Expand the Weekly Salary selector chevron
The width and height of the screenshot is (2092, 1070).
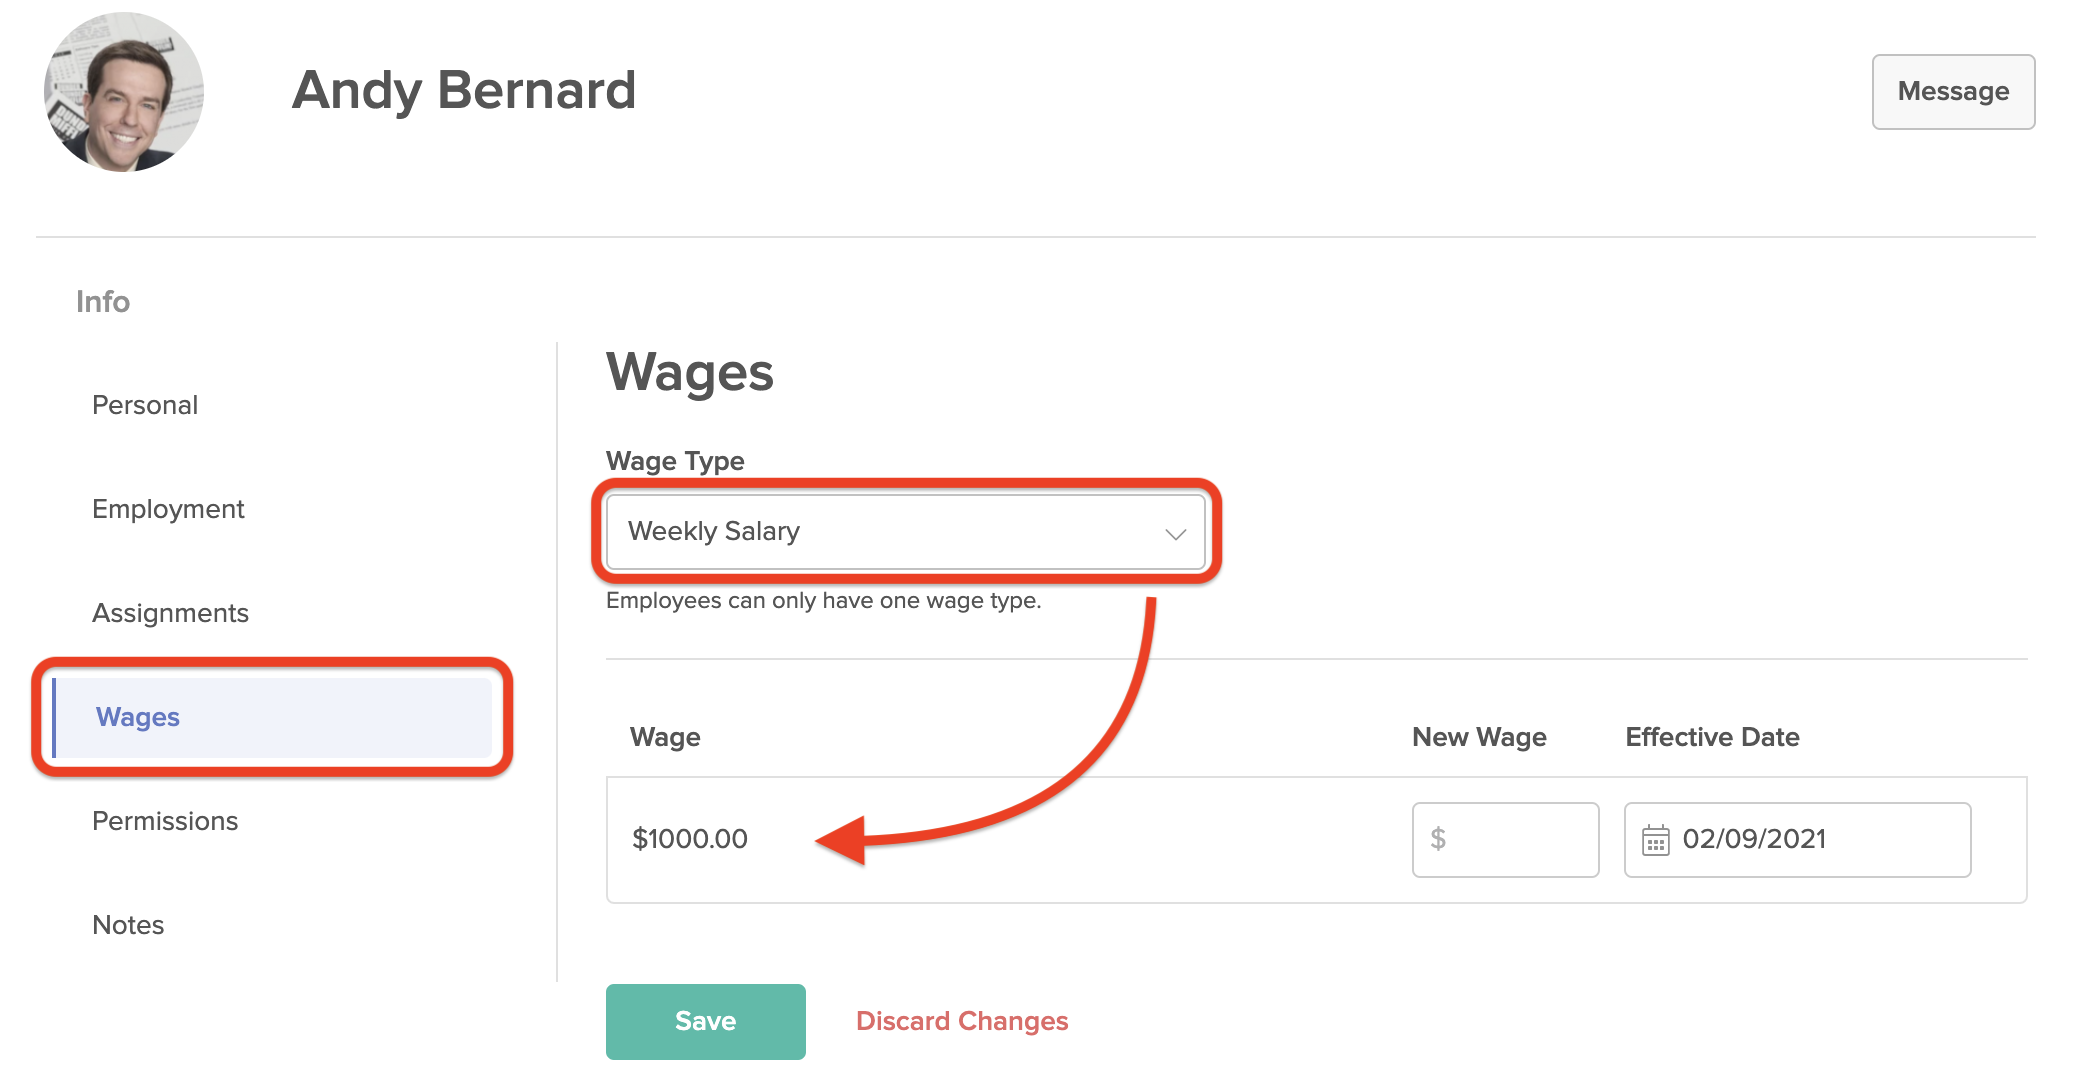[1176, 532]
